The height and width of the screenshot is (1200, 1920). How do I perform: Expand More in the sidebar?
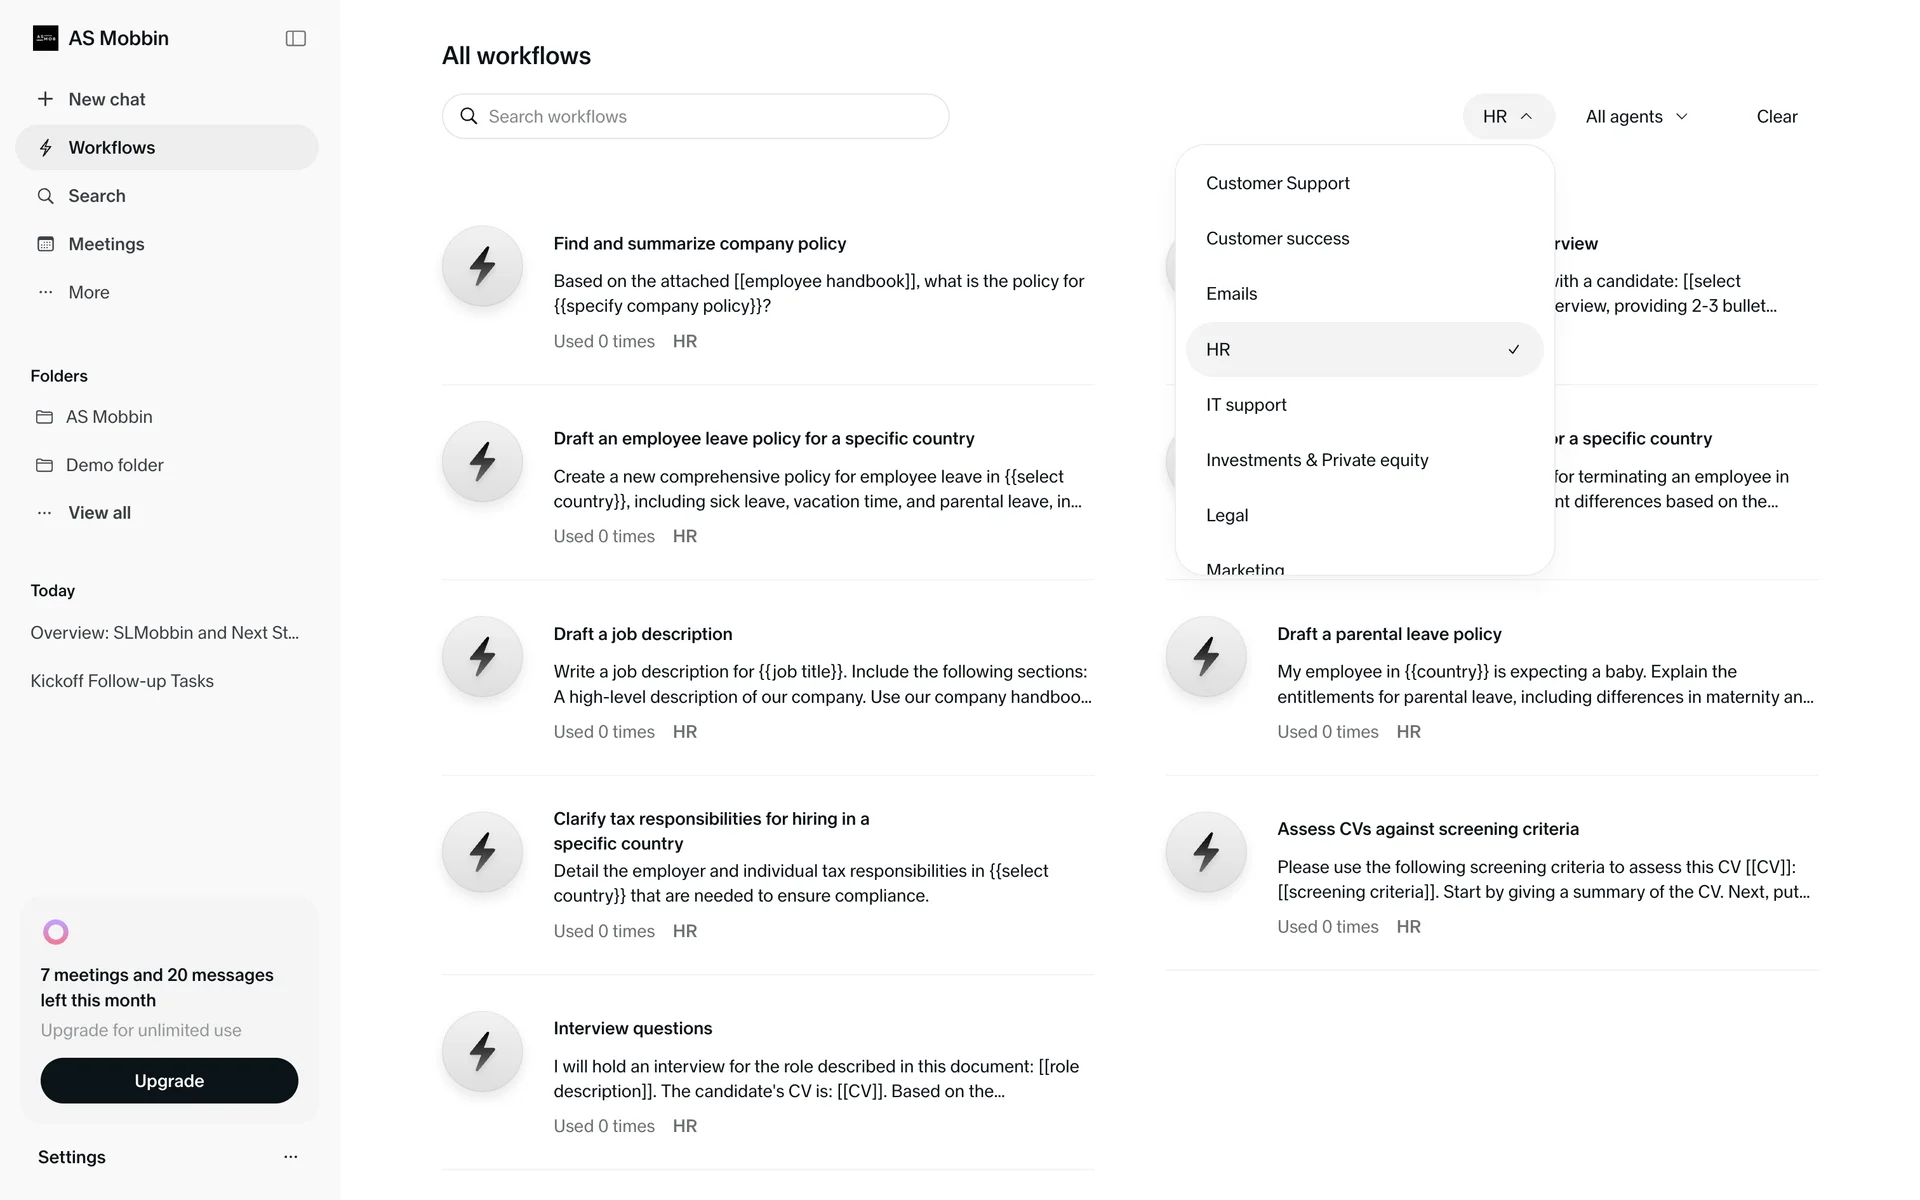[x=88, y=293]
